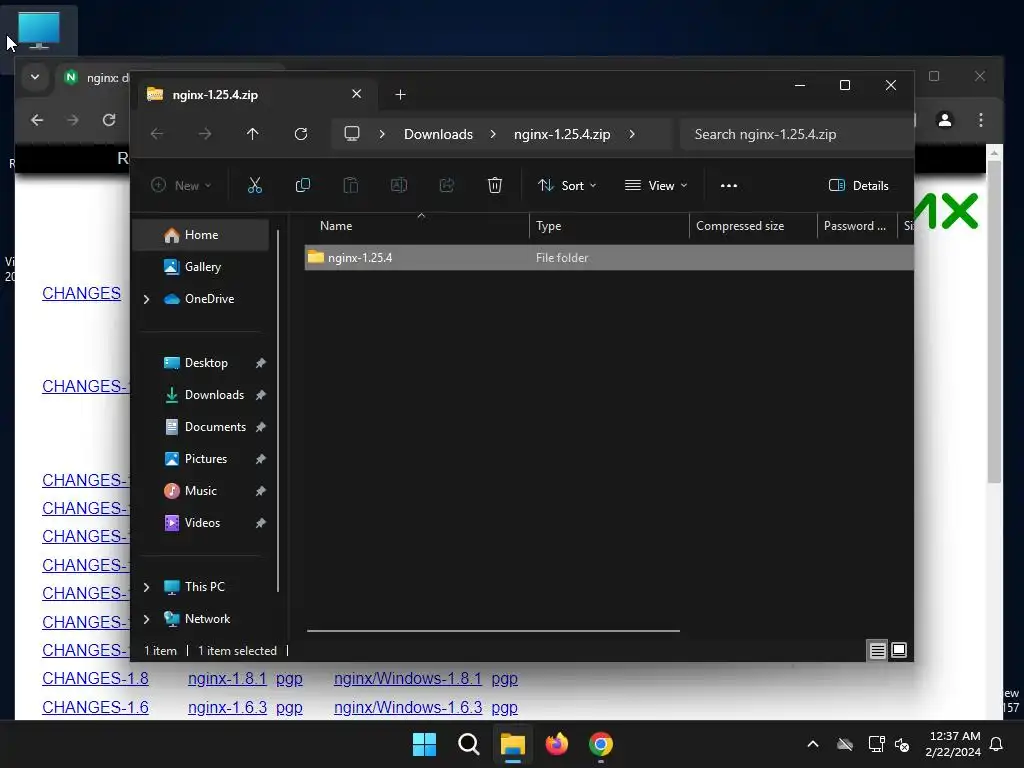1024x768 pixels.
Task: Select the nginx-1.25.4 folder row
Action: [x=609, y=257]
